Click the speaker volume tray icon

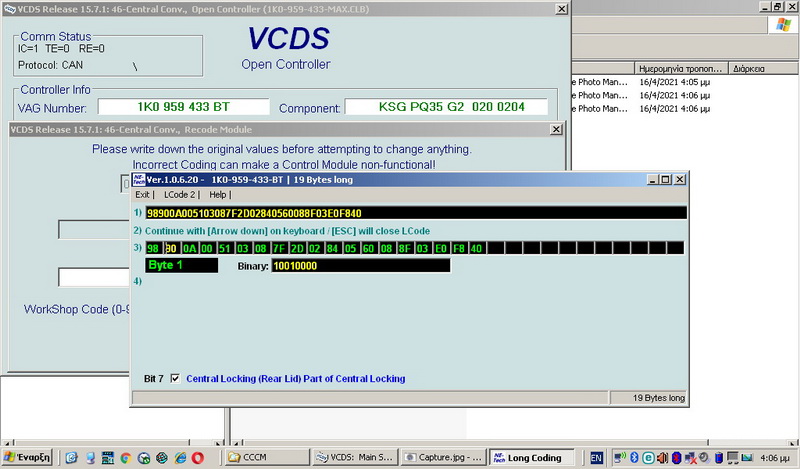pyautogui.click(x=662, y=458)
